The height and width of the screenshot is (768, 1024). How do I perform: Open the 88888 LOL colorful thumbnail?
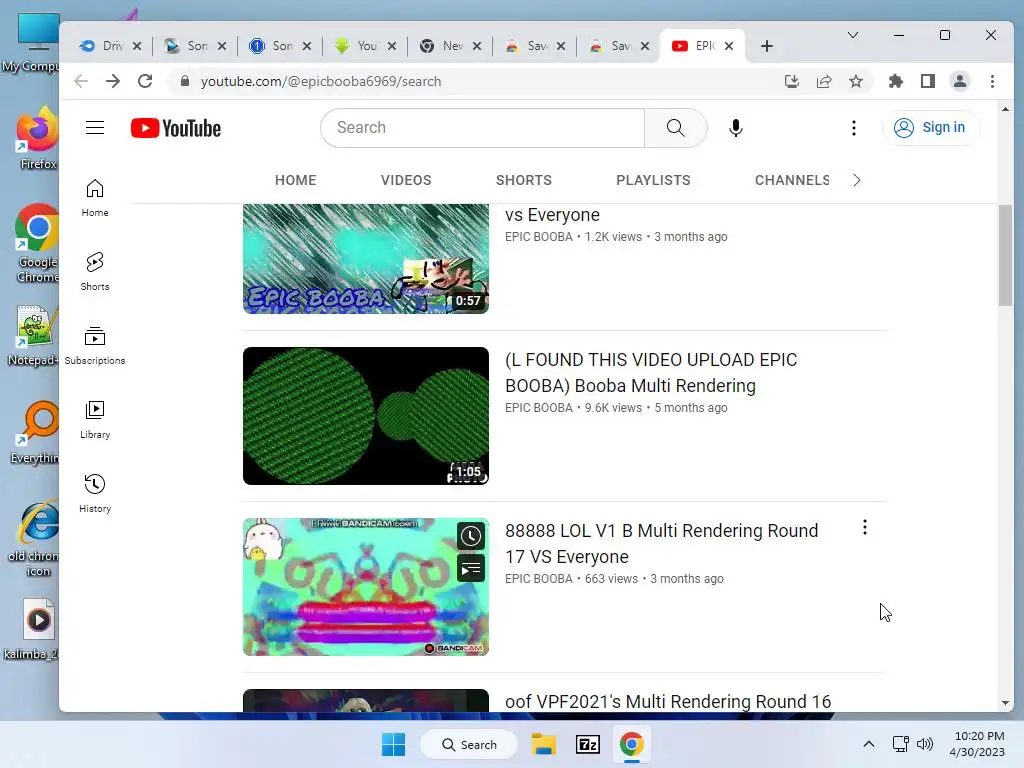366,587
